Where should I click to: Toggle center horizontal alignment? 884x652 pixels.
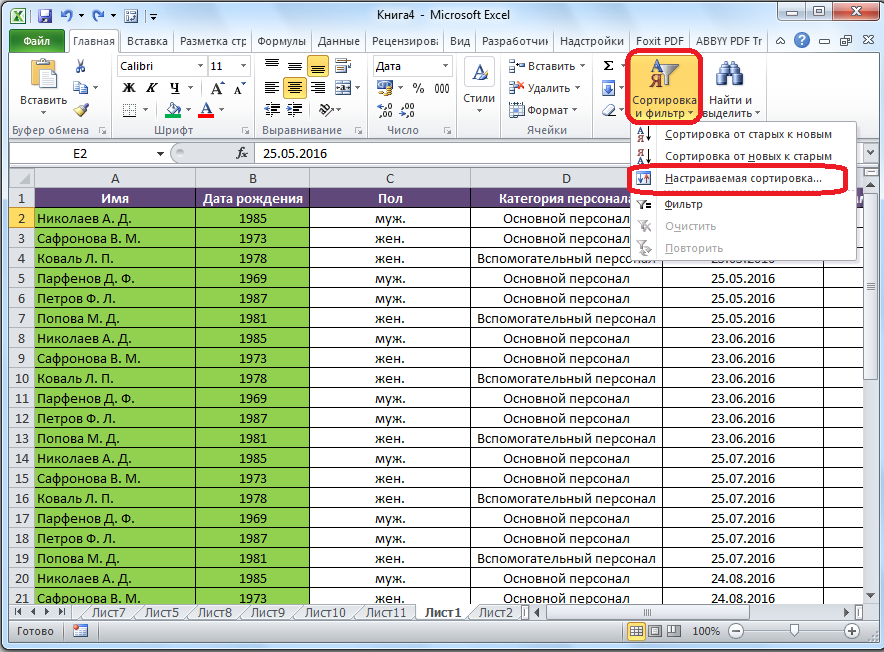(x=295, y=88)
